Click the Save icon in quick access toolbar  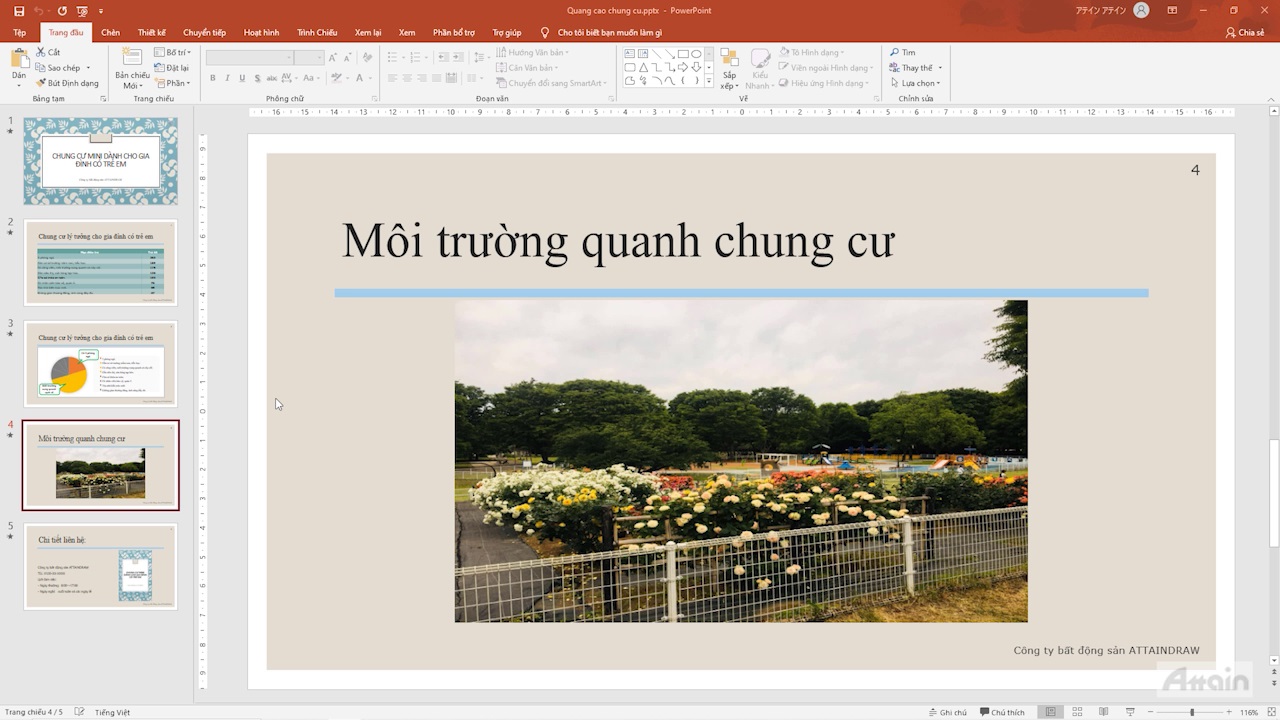pos(19,11)
